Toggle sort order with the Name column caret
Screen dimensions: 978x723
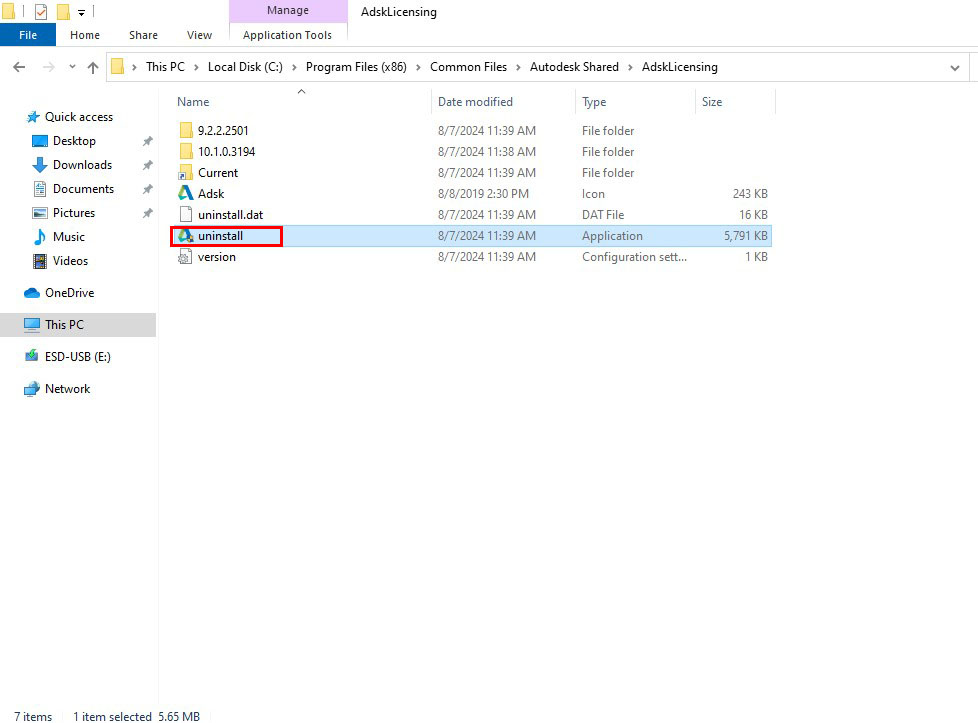[301, 90]
